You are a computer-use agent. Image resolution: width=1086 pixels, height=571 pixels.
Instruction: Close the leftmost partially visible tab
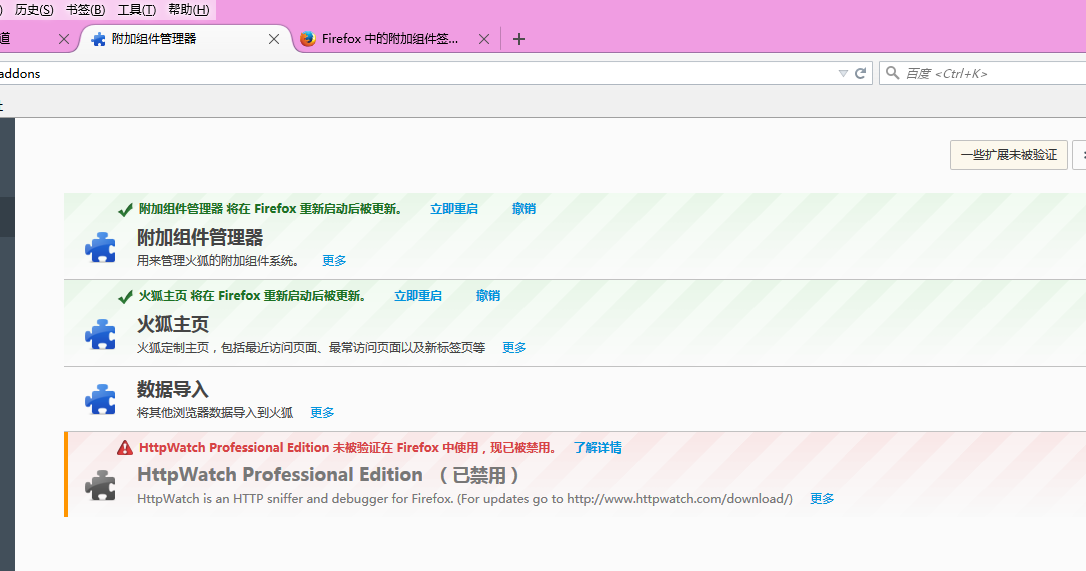click(64, 39)
